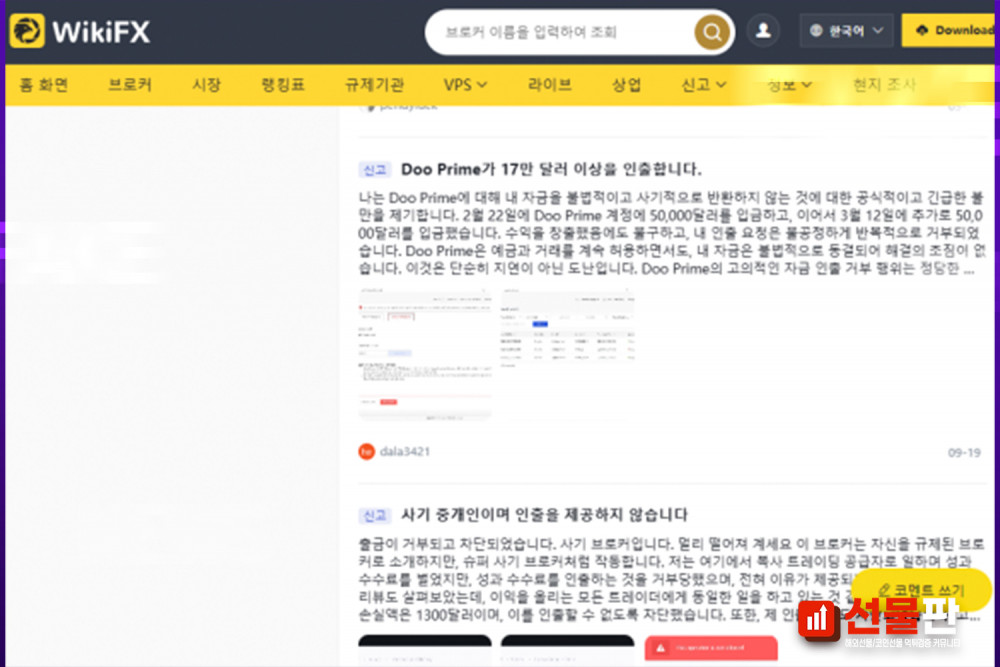Click the 선물판 watermark logo
The image size is (1000, 667).
coord(880,617)
